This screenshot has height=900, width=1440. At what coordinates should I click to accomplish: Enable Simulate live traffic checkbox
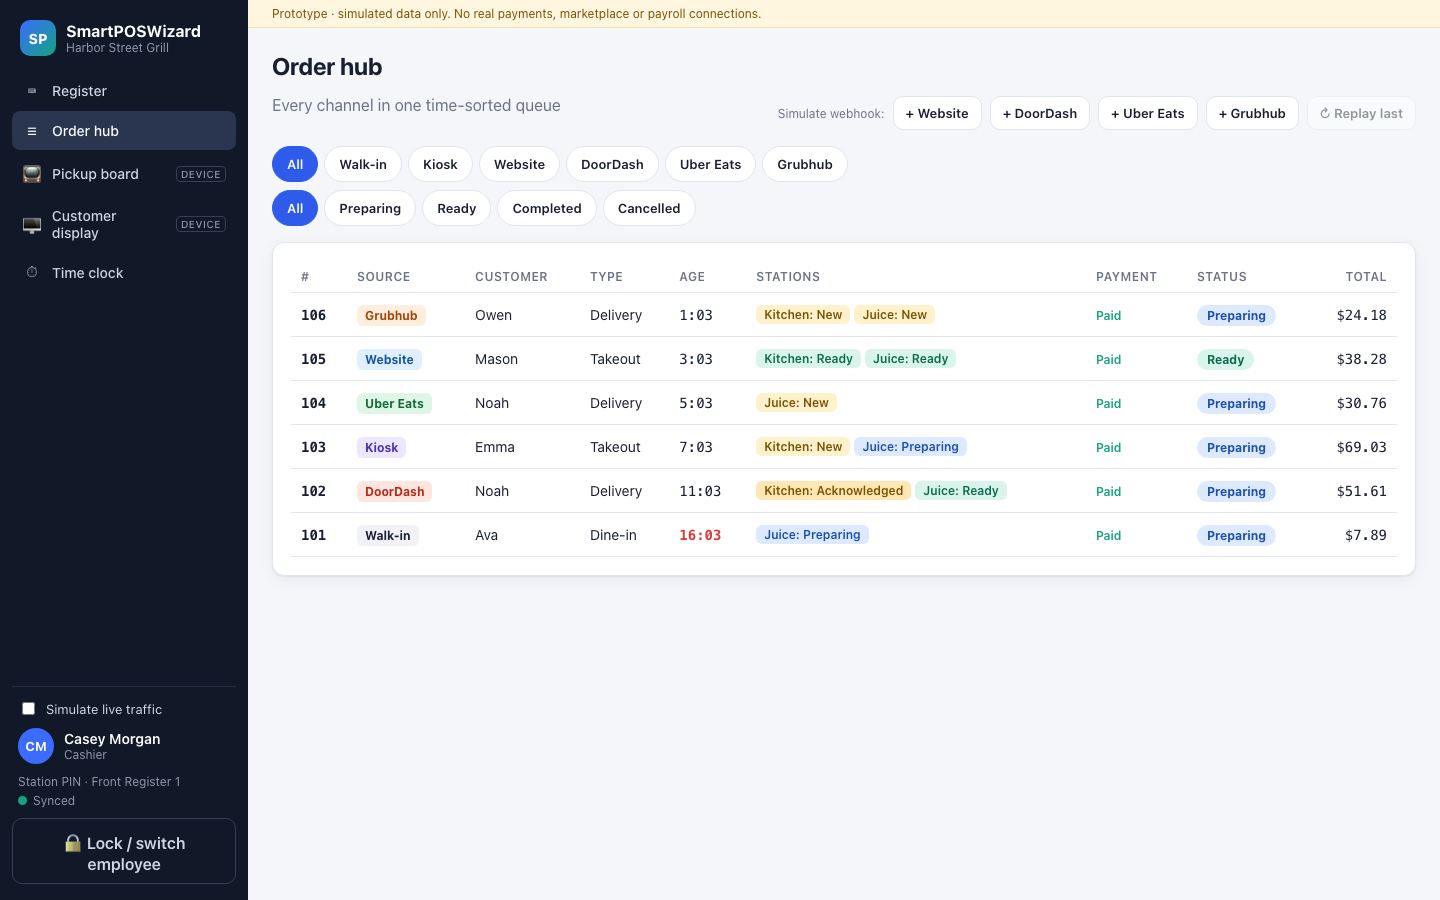pos(29,709)
